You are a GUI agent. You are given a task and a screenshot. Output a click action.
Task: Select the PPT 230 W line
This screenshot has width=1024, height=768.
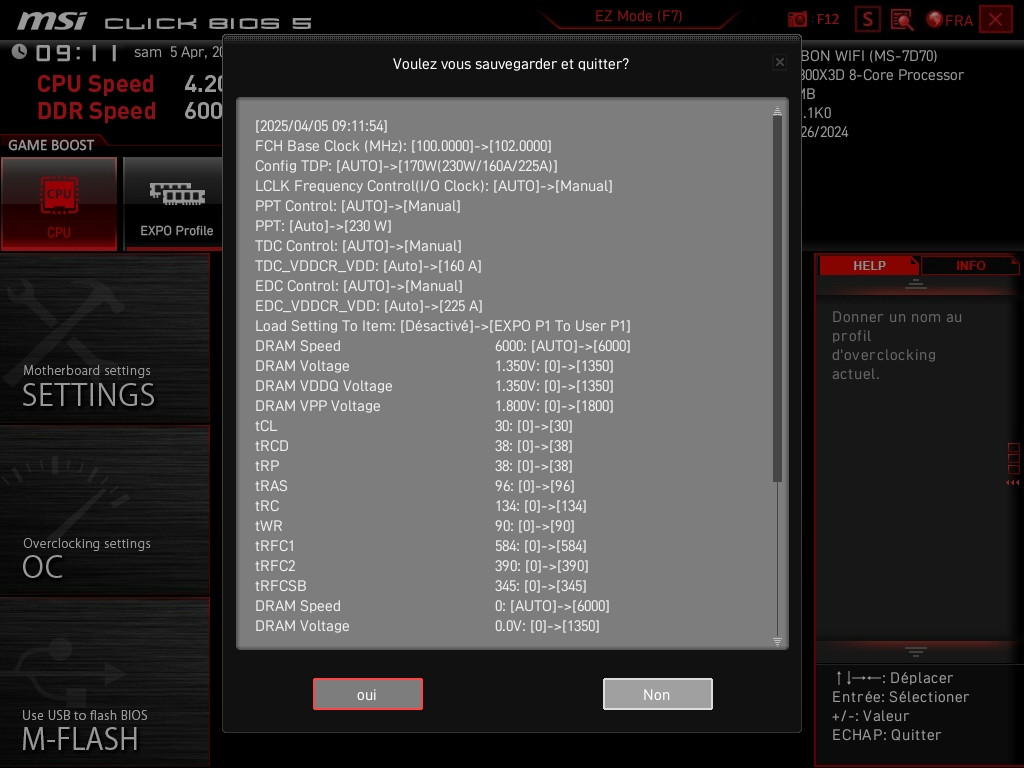pos(323,226)
